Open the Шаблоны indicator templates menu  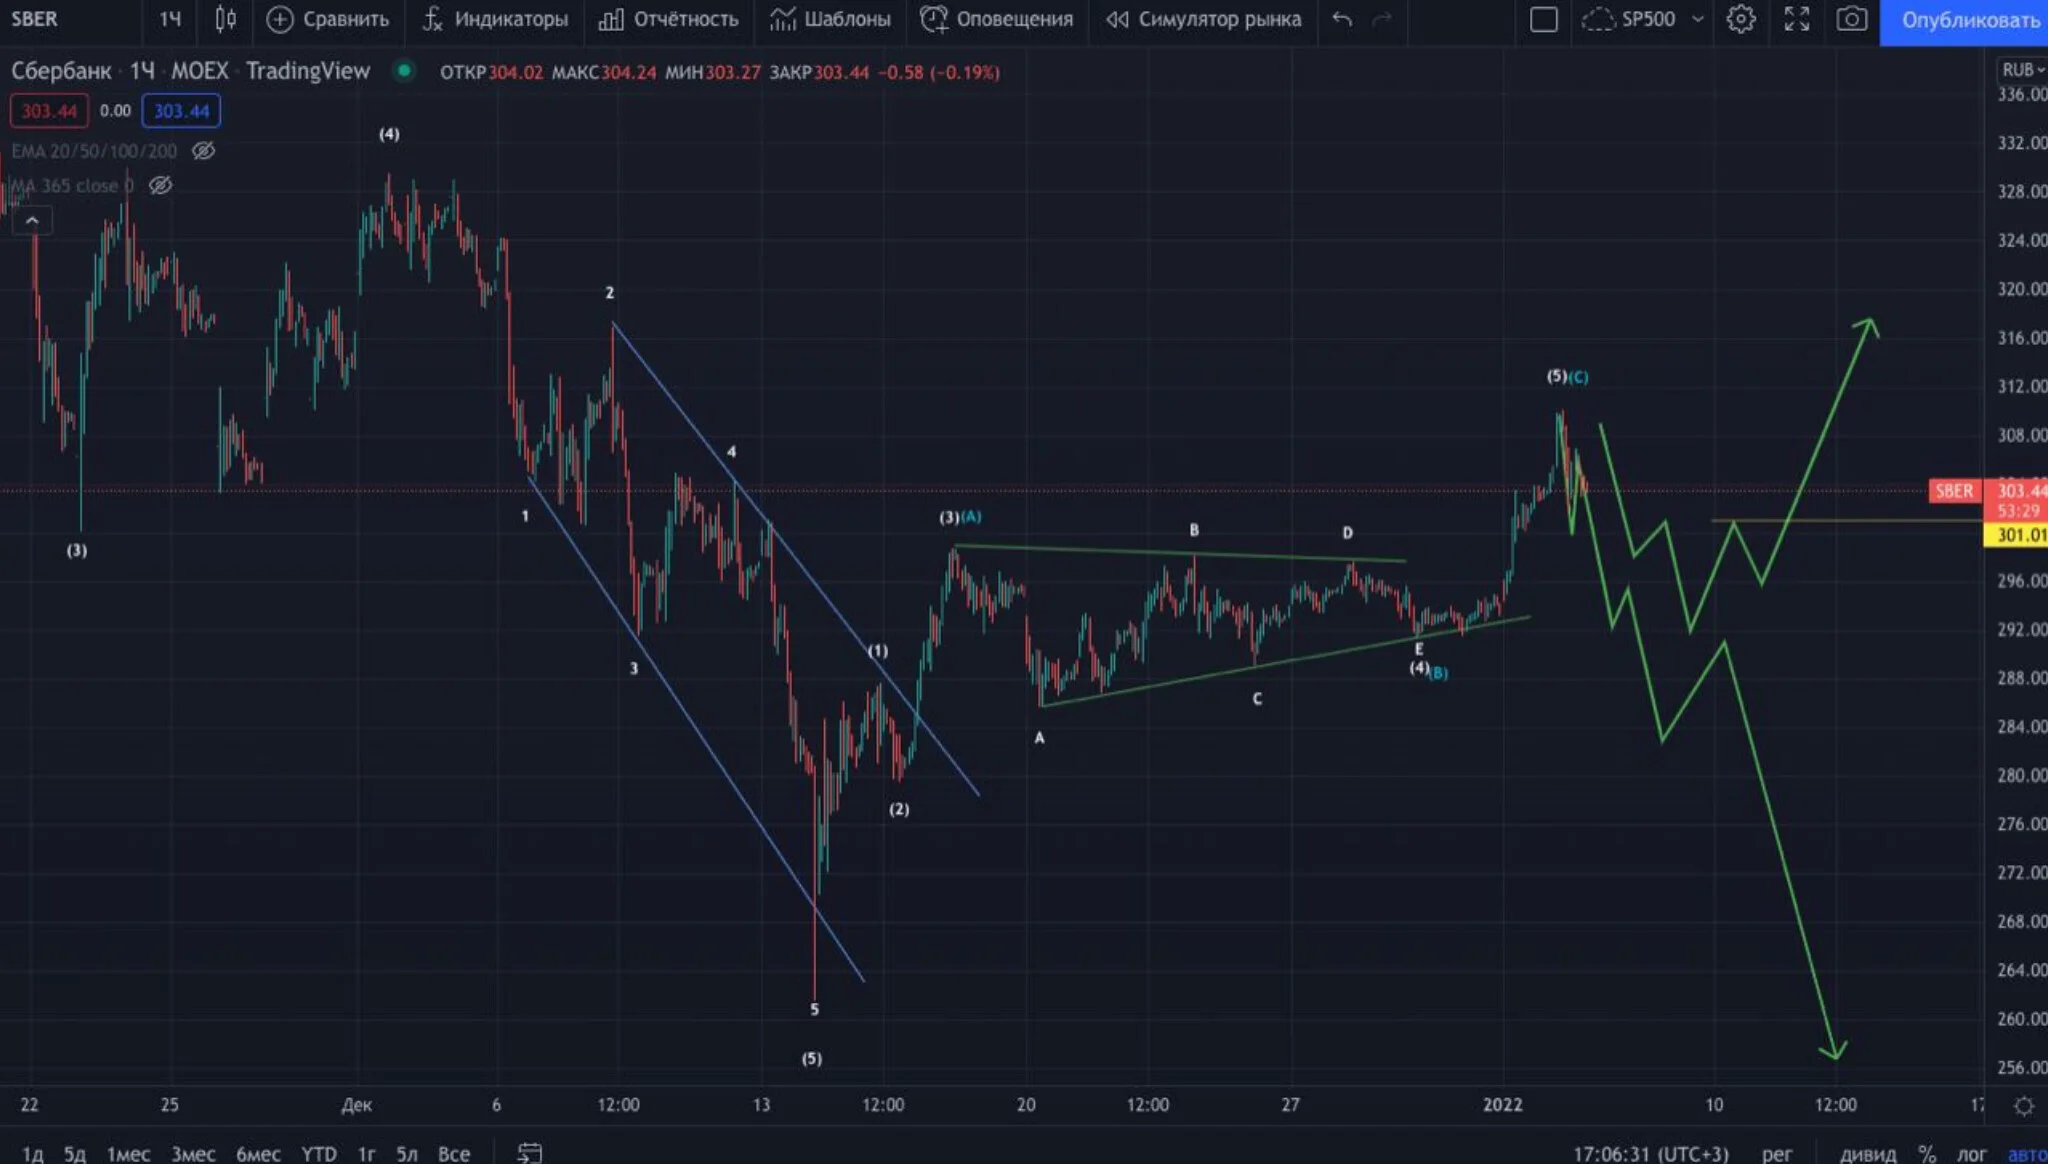pyautogui.click(x=830, y=19)
